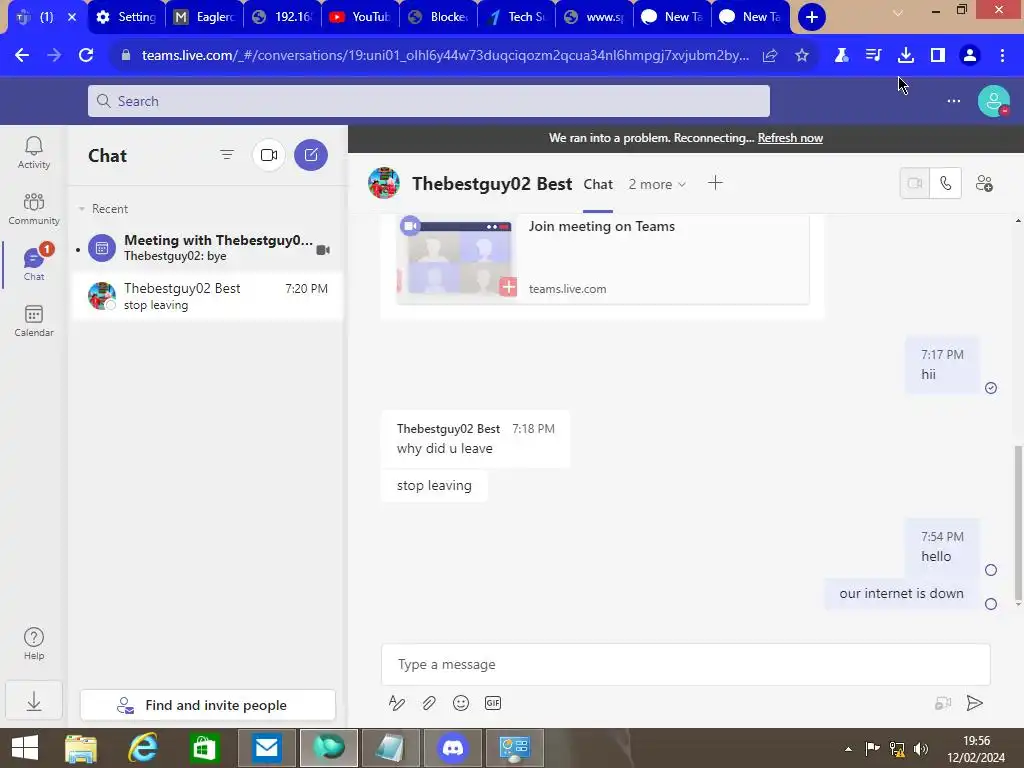
Task: Open the profile avatar at top right
Action: (993, 101)
